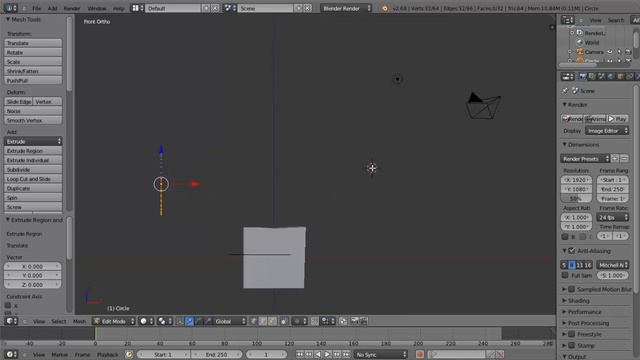Click the Translate button
This screenshot has width=640, height=360.
click(33, 43)
